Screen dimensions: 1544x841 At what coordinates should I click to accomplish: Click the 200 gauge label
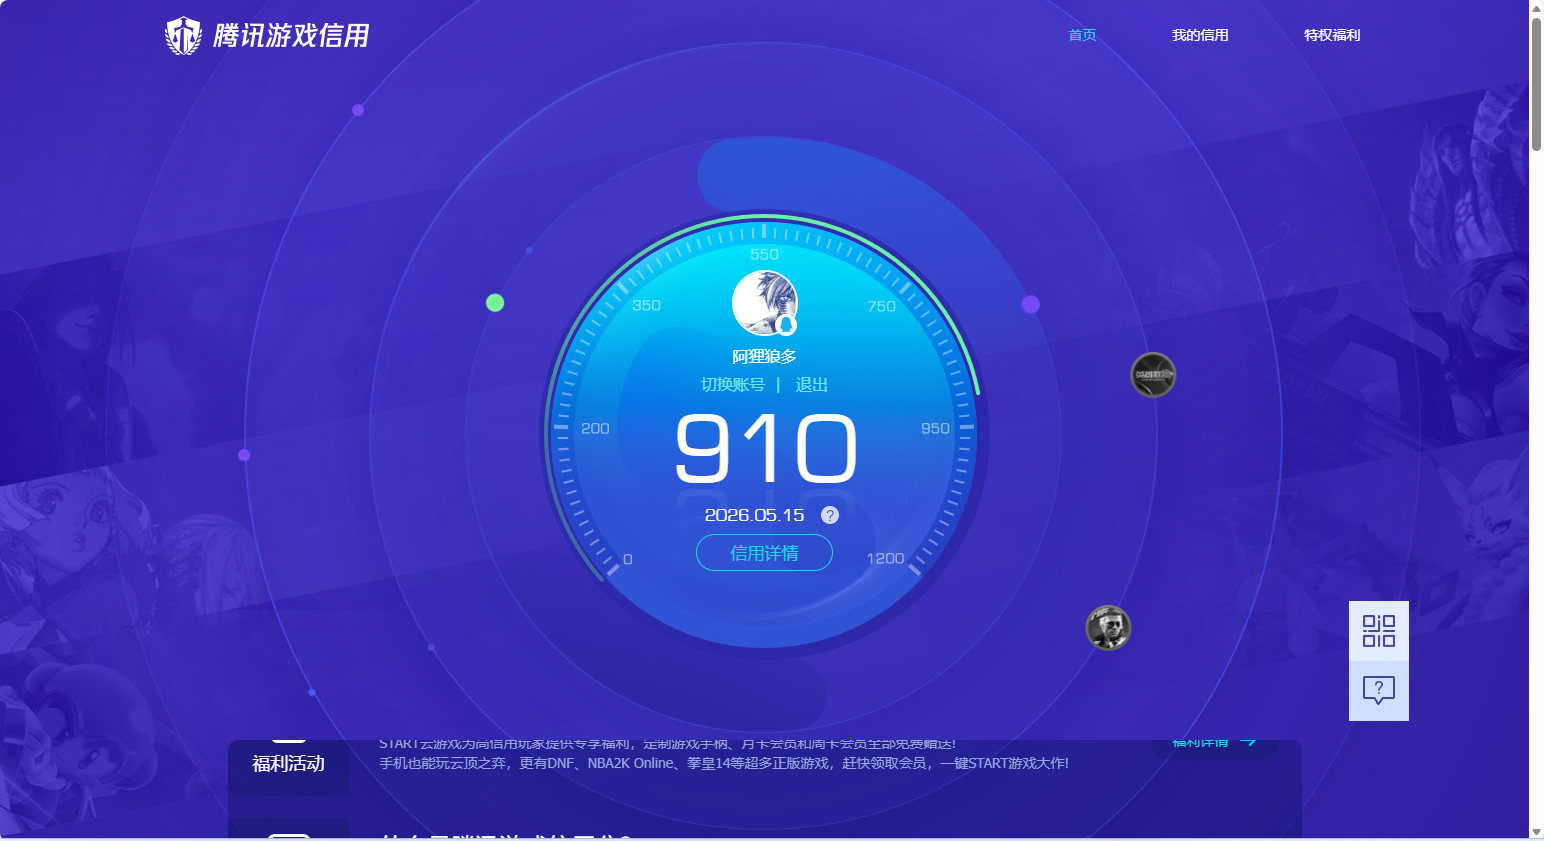click(595, 428)
